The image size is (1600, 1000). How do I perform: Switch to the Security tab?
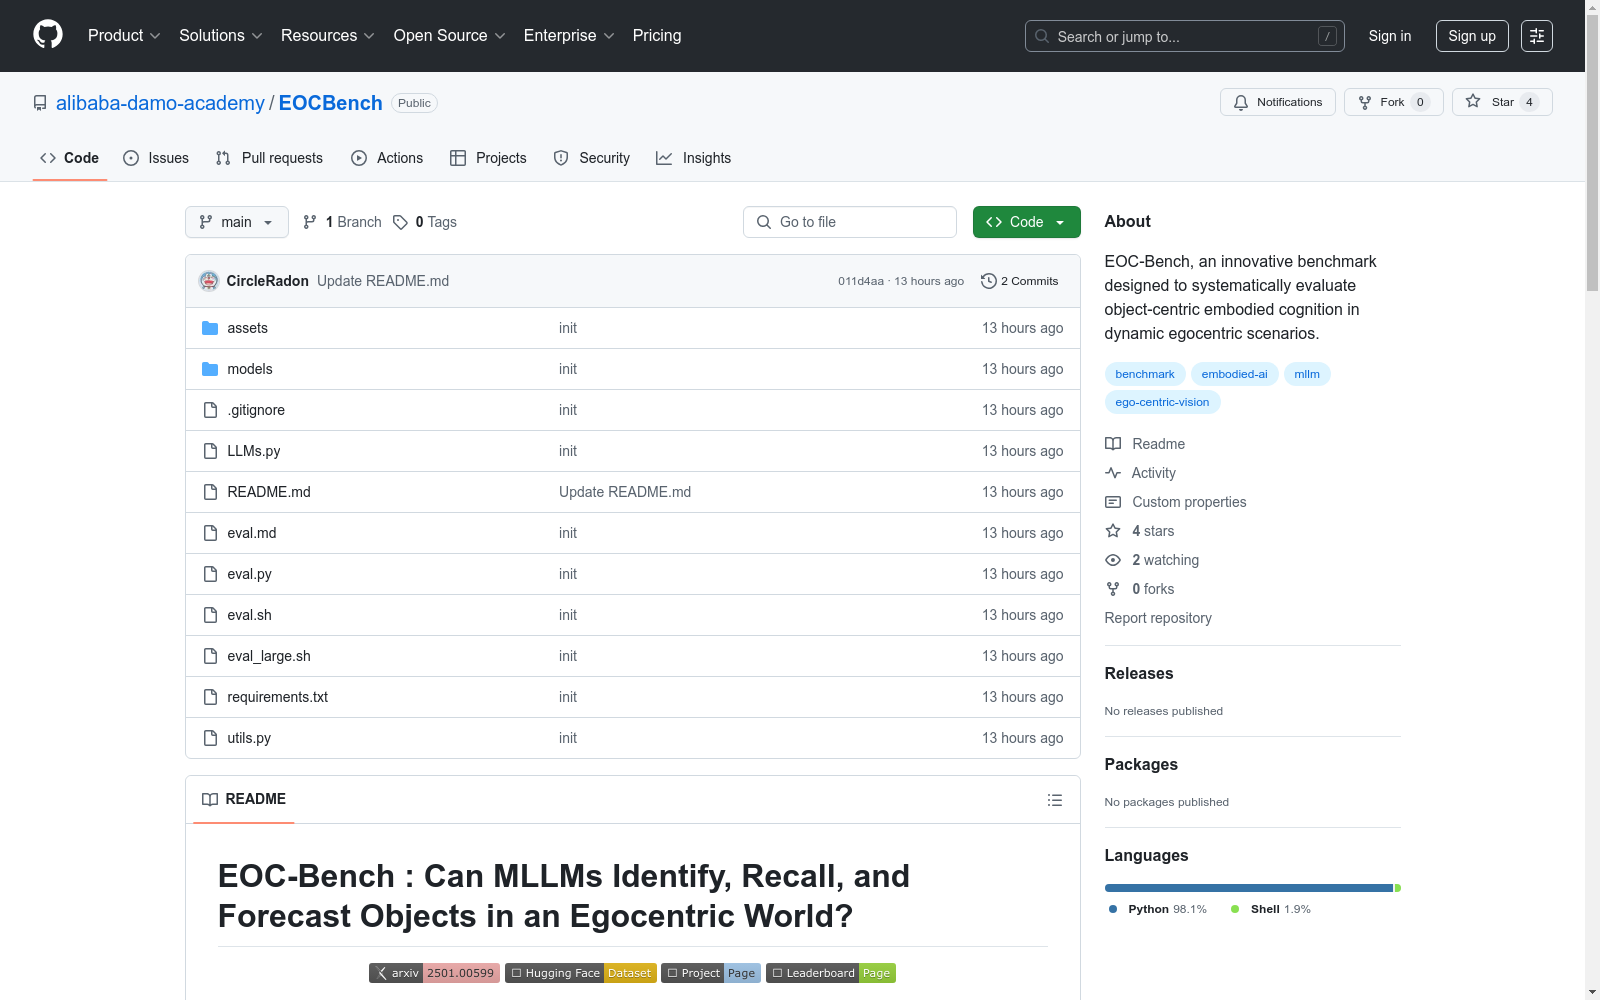[x=592, y=158]
